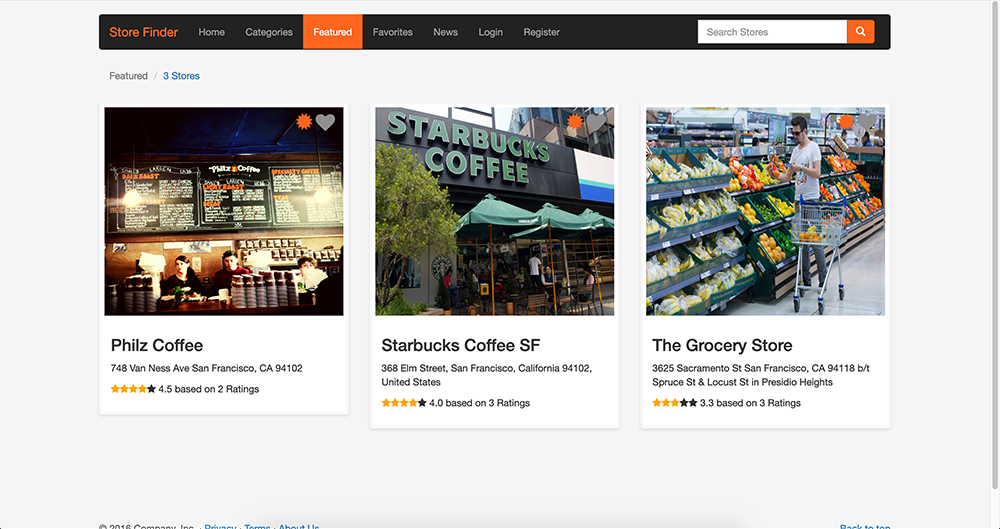This screenshot has height=529, width=1000.
Task: Click the 3.3 based on 3 Ratings text
Action: pyautogui.click(x=750, y=403)
